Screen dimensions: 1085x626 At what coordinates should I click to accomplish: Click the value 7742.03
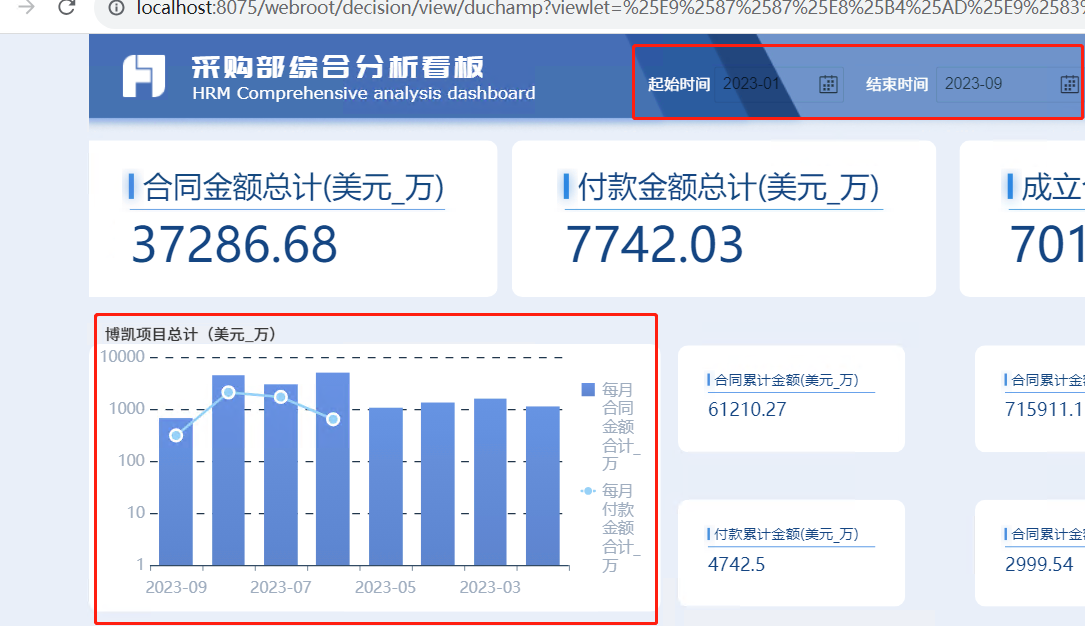tap(655, 245)
